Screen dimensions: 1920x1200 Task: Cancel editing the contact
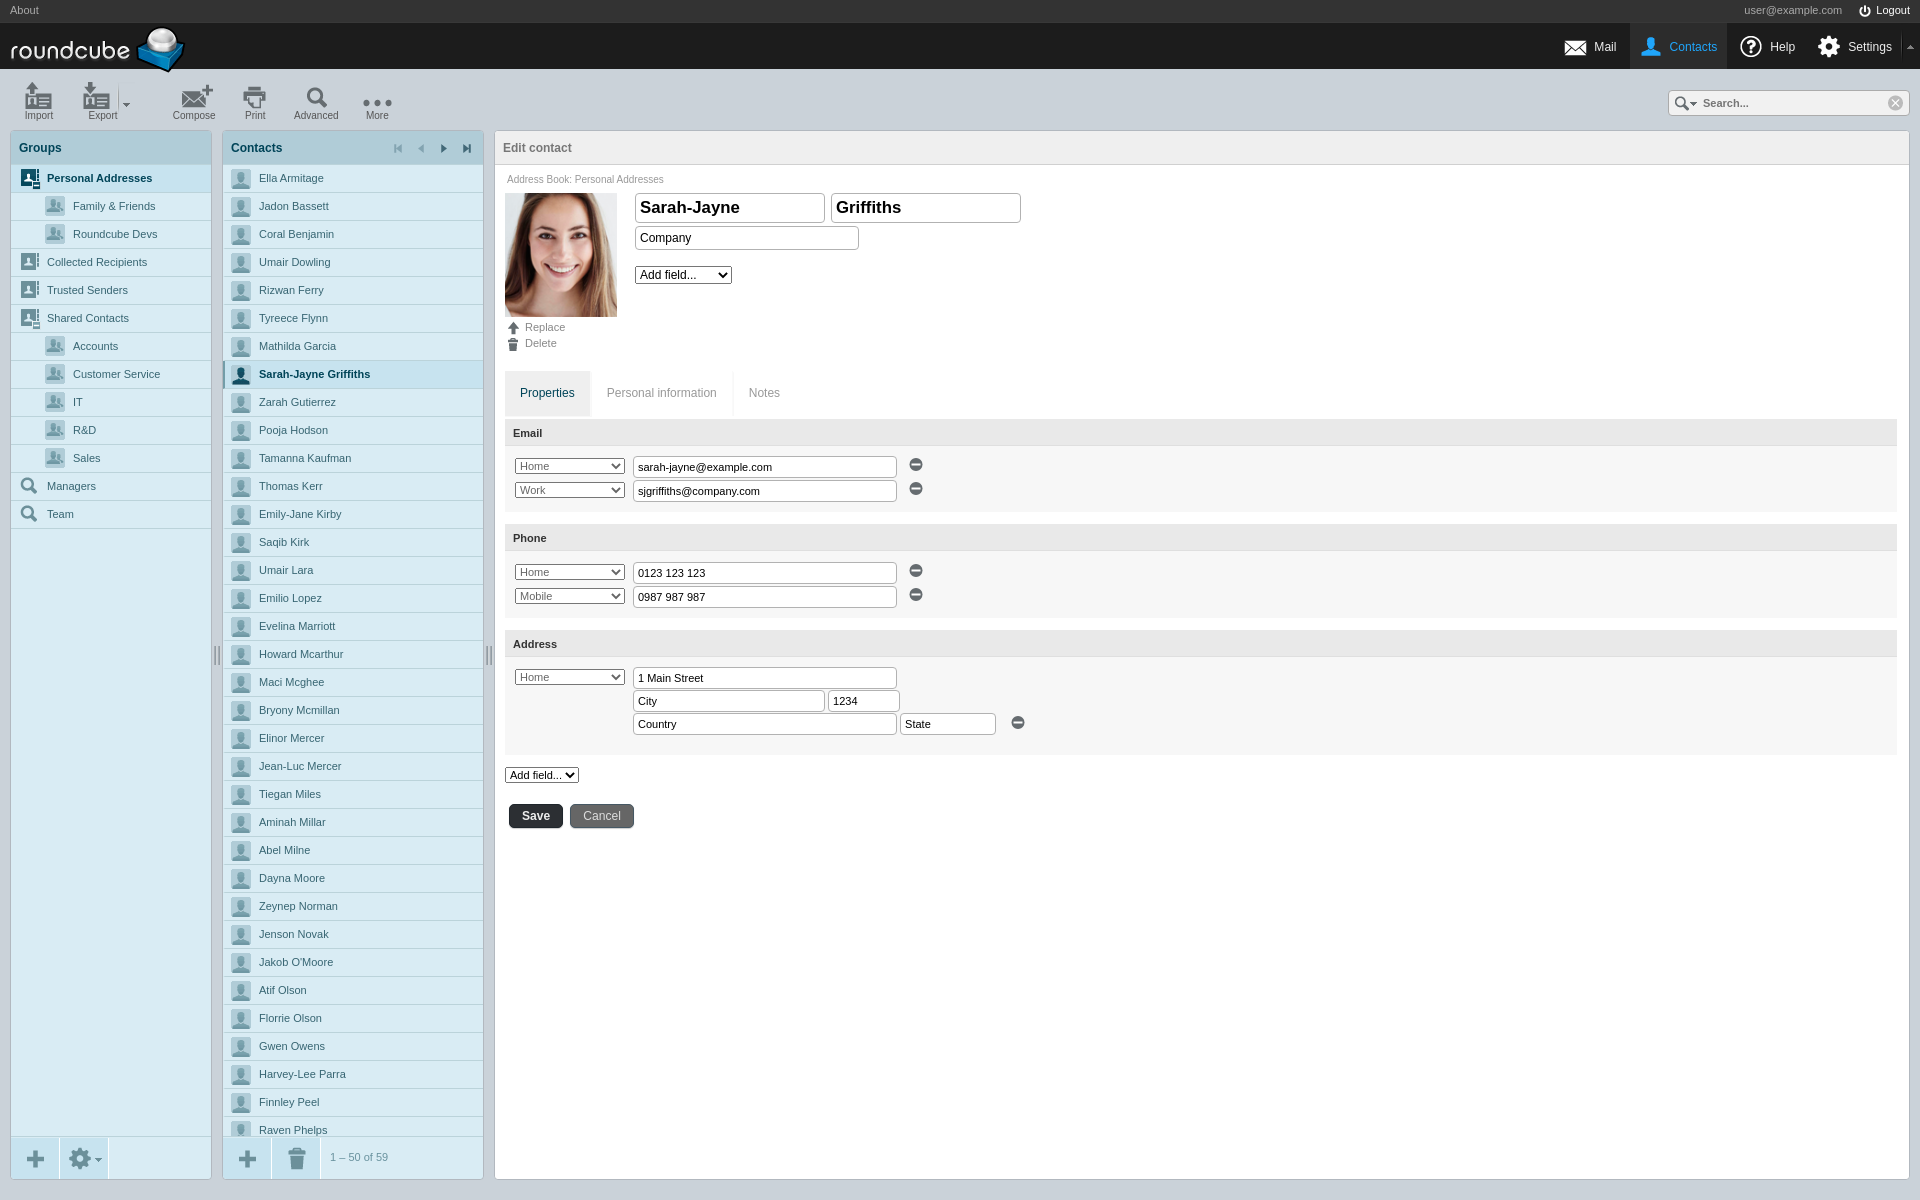pos(602,816)
